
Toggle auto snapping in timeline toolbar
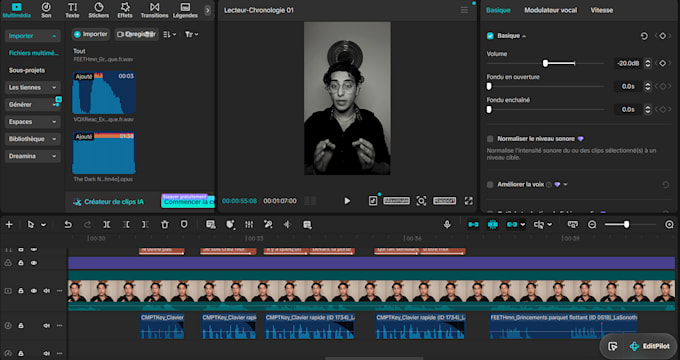[493, 224]
